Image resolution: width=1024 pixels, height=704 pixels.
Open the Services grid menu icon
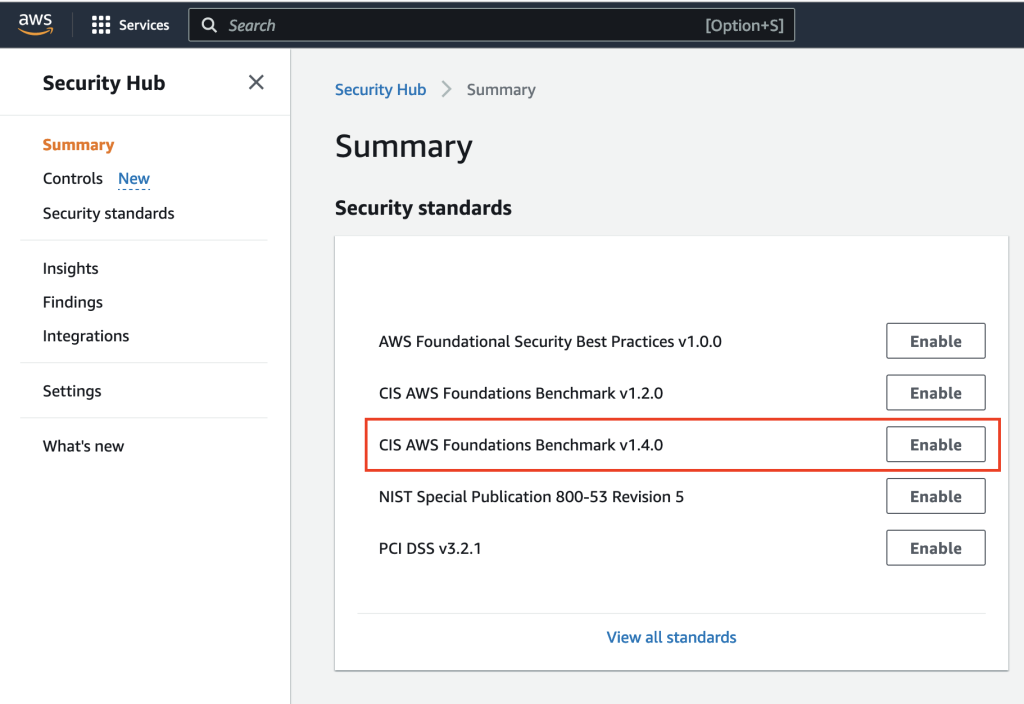tap(101, 25)
